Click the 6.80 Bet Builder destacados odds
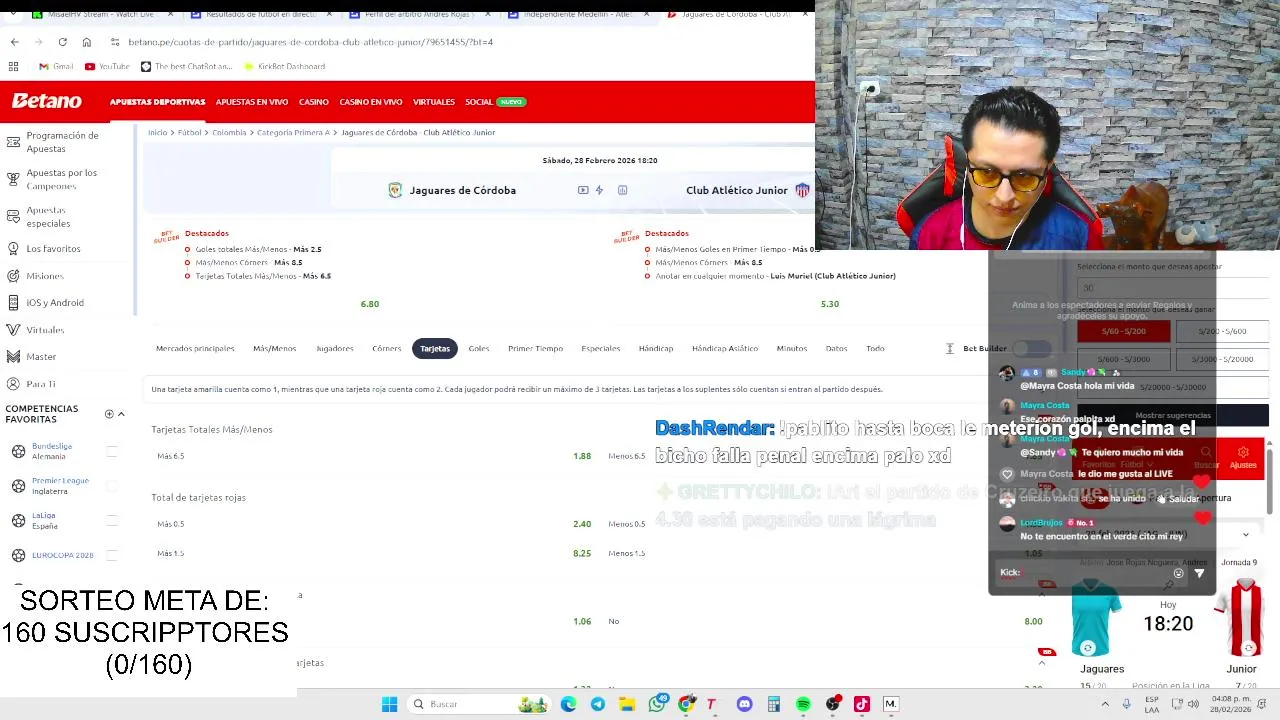This screenshot has width=1280, height=720. pos(370,304)
